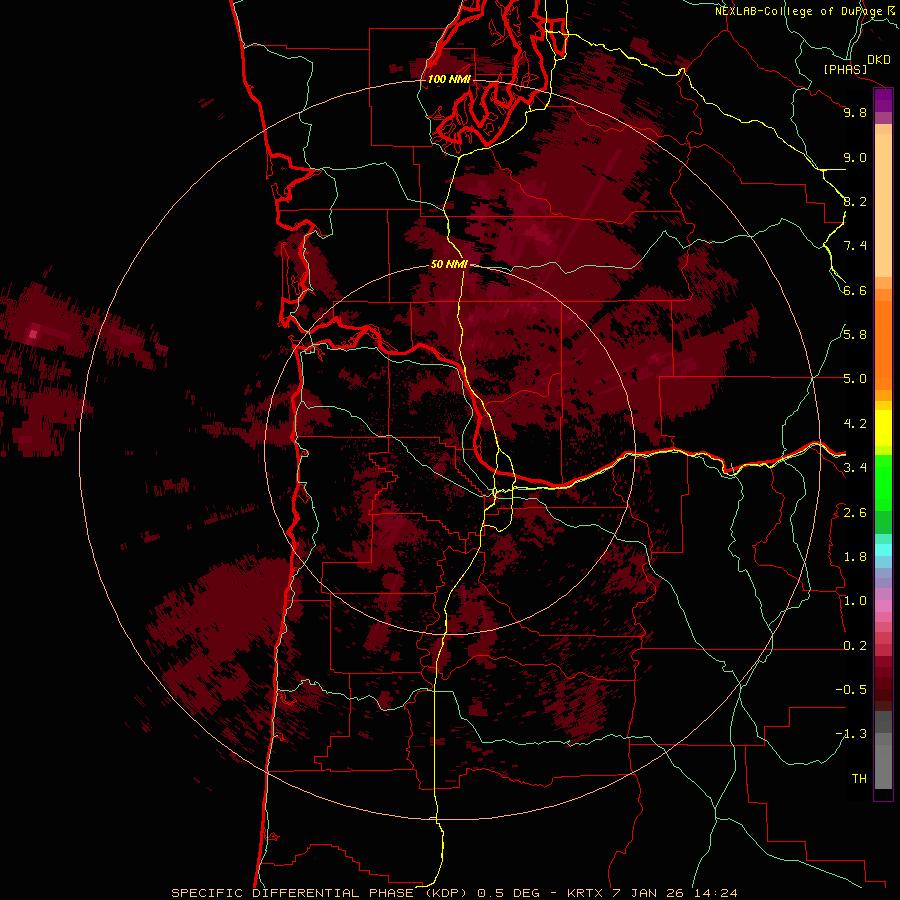This screenshot has width=900, height=900.
Task: Pick the pink color bar segment
Action: pyautogui.click(x=883, y=606)
